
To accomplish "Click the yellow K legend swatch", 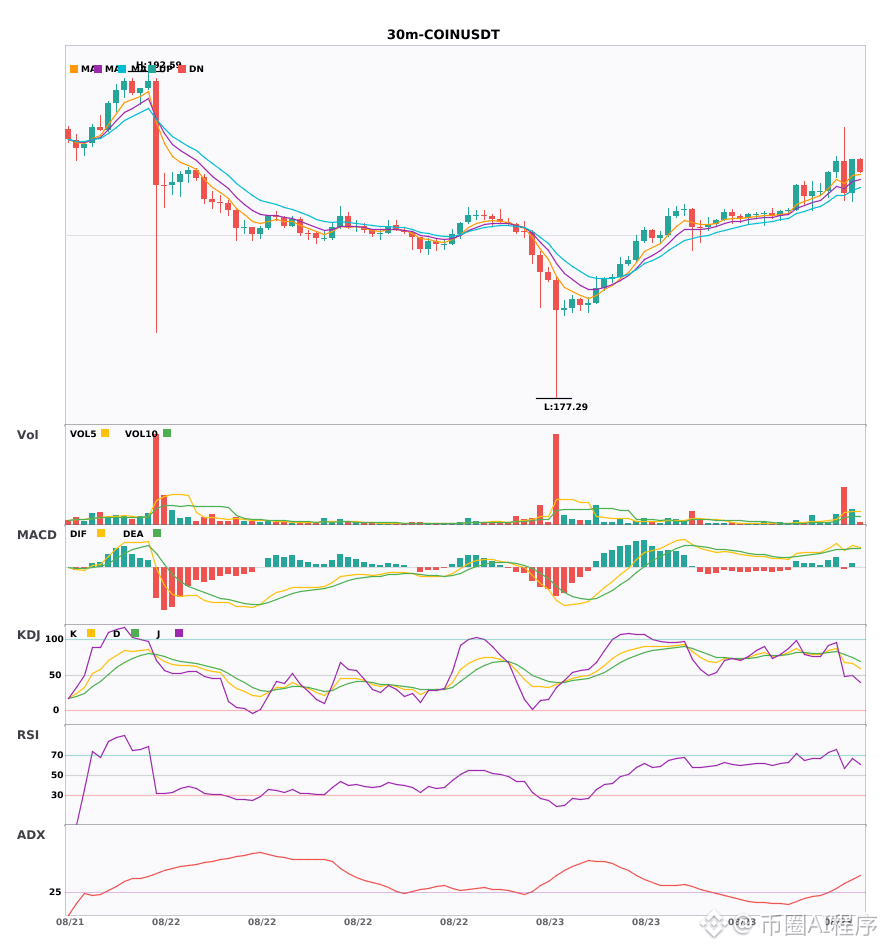I will (91, 633).
